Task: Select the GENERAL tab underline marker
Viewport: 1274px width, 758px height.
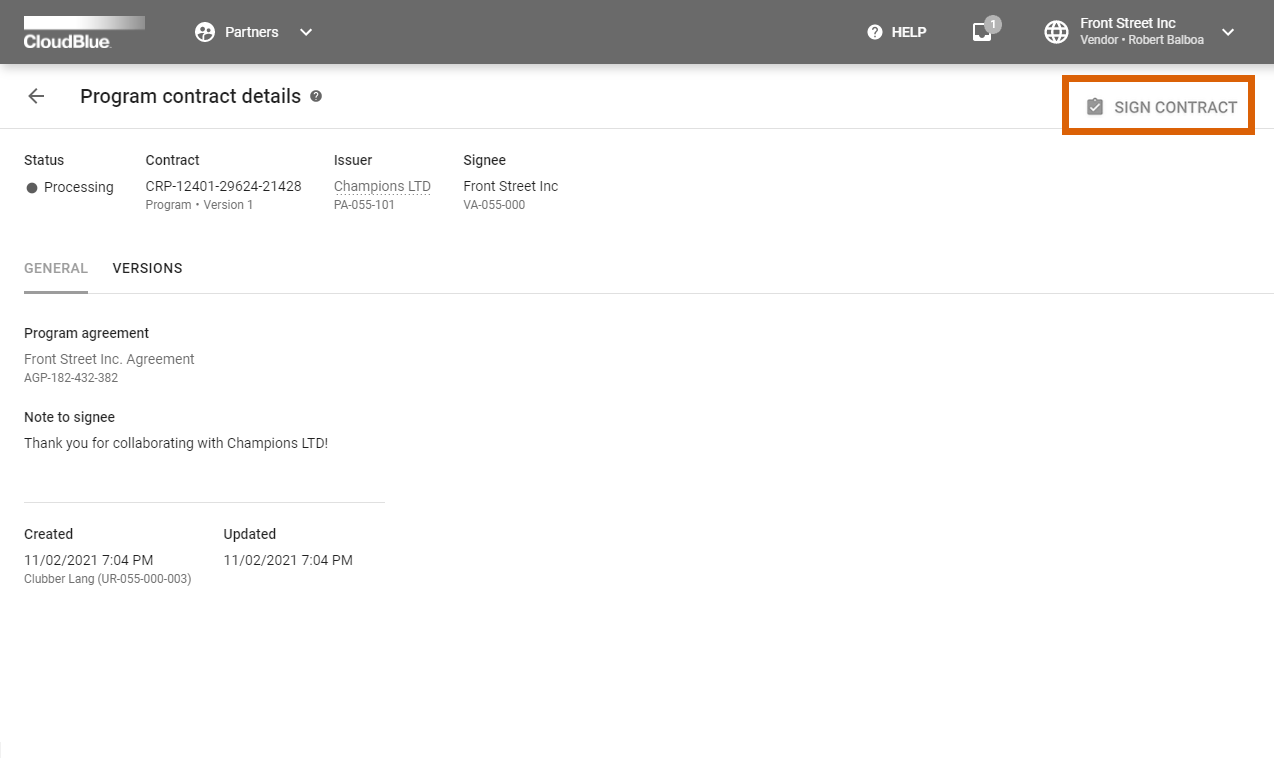Action: [55, 293]
